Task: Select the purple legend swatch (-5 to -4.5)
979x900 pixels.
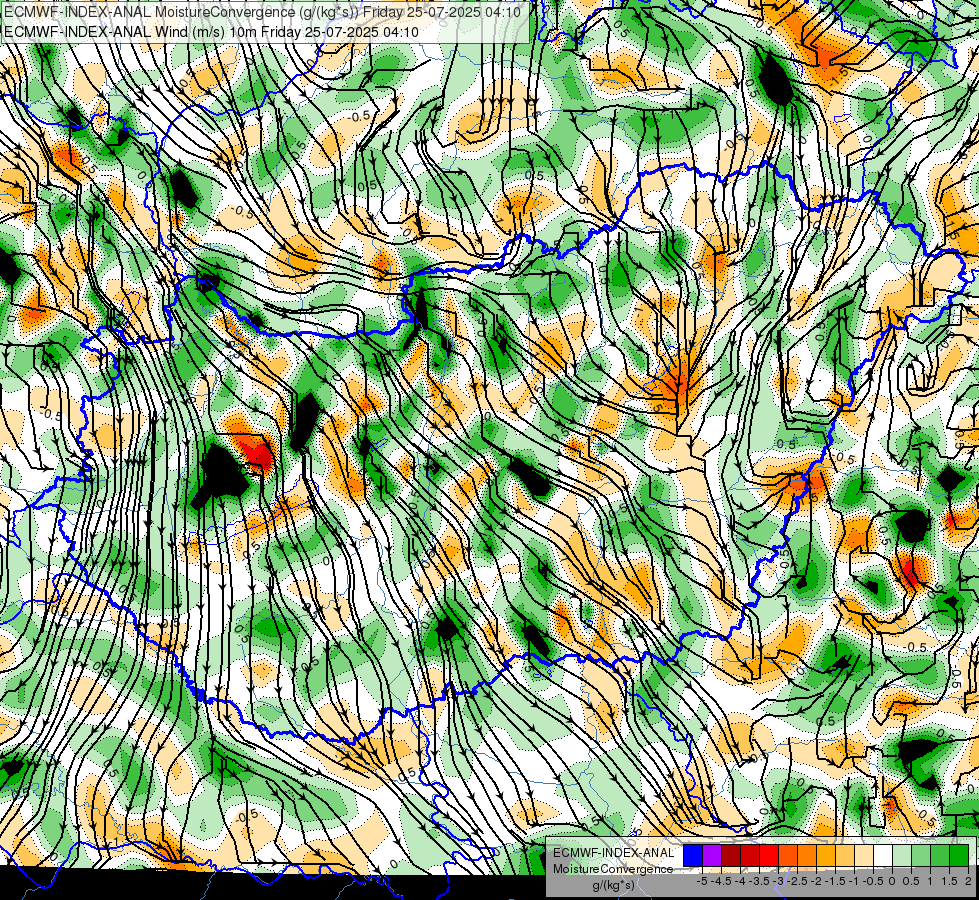Action: [x=712, y=856]
